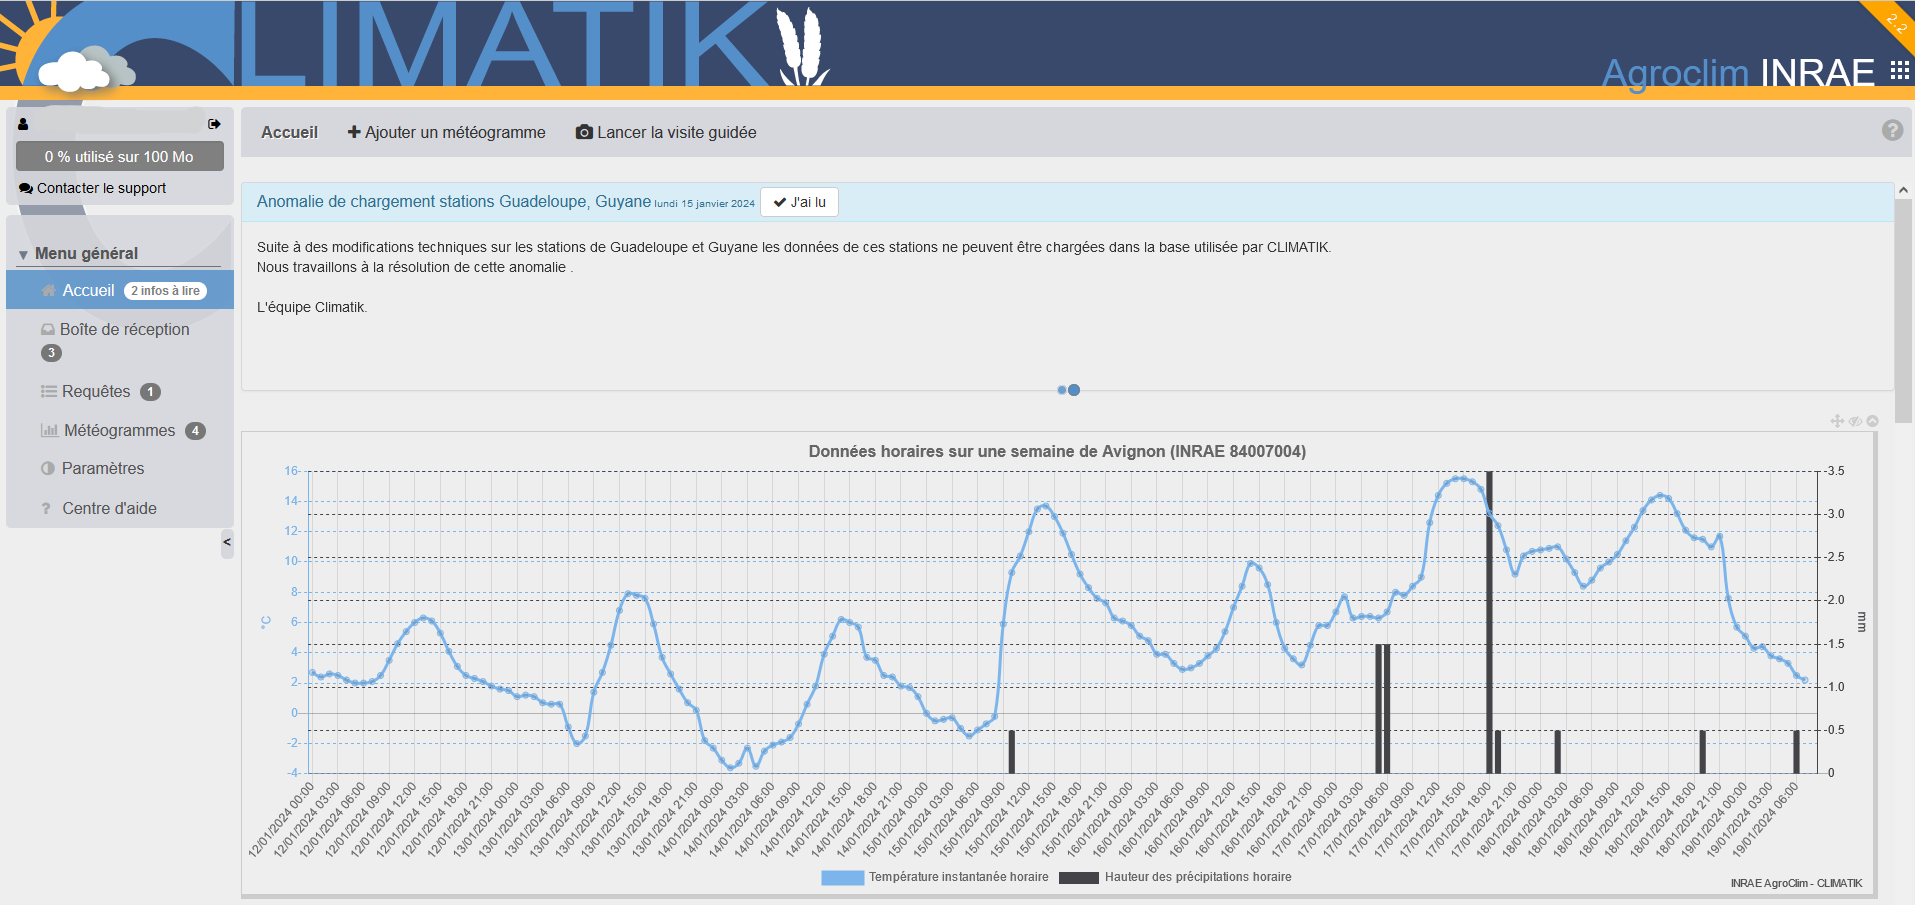Open the INRAE apps grid icon
The width and height of the screenshot is (1915, 905).
tap(1899, 70)
